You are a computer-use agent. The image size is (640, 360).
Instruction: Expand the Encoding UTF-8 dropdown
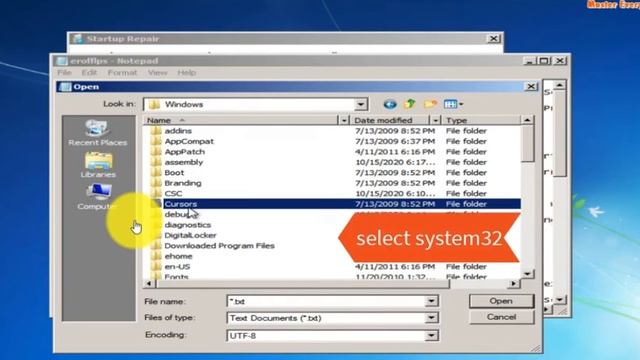point(431,336)
